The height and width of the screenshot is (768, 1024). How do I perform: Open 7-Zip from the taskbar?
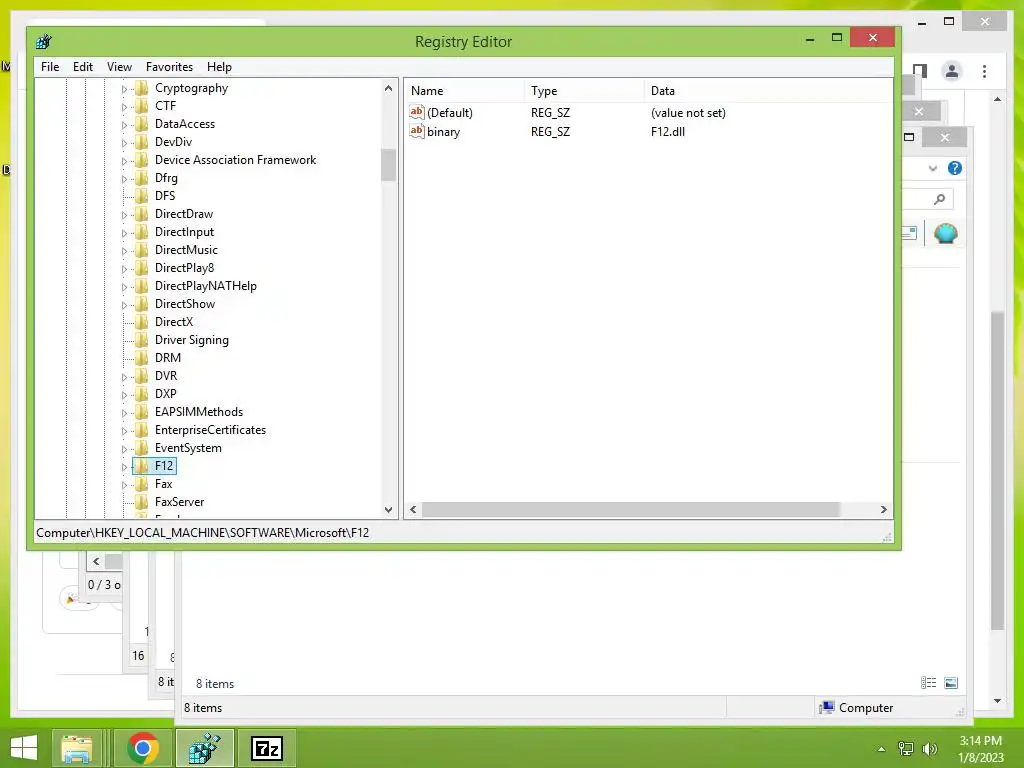(266, 748)
